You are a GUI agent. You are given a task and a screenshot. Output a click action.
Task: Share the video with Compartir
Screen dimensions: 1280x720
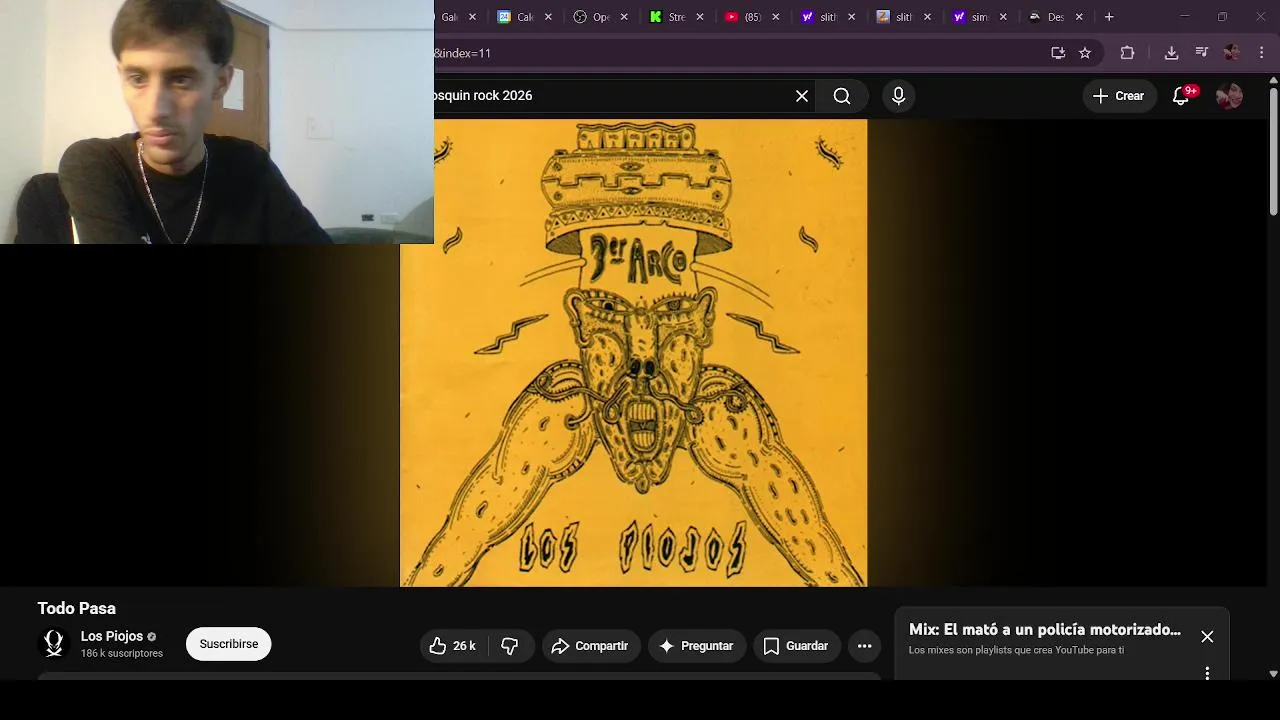click(590, 646)
